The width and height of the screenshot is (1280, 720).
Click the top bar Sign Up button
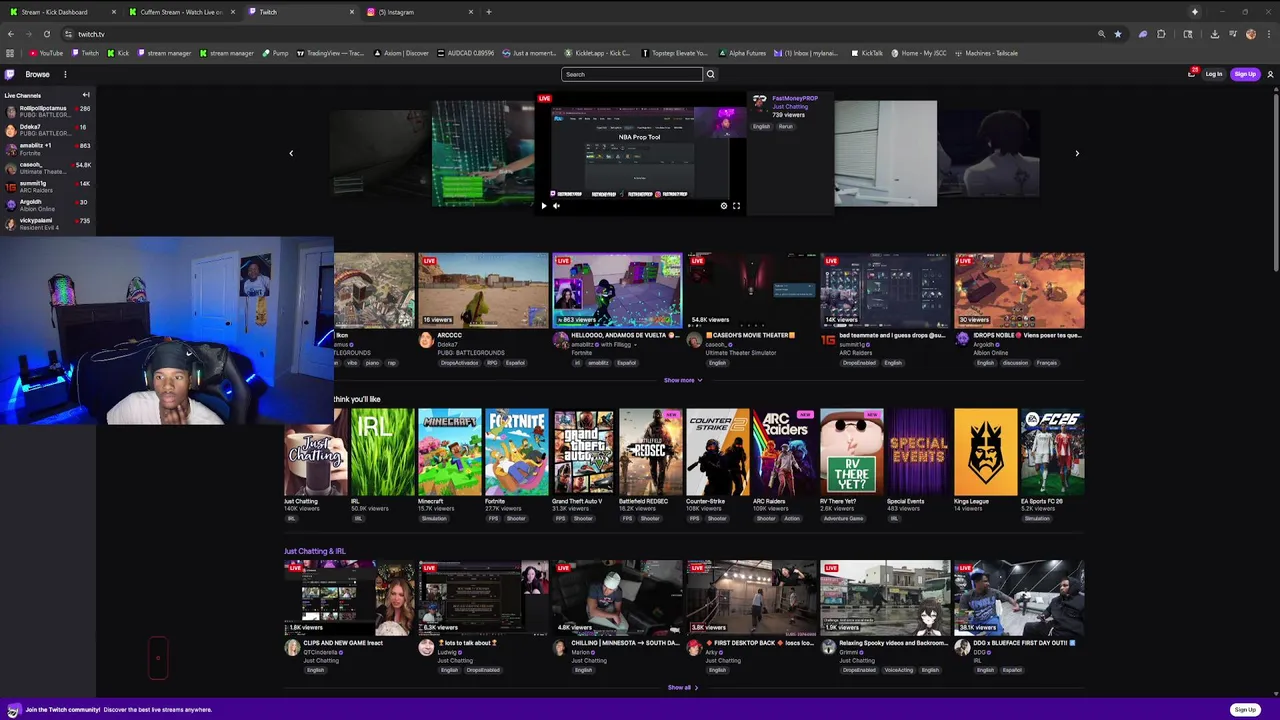[1245, 74]
